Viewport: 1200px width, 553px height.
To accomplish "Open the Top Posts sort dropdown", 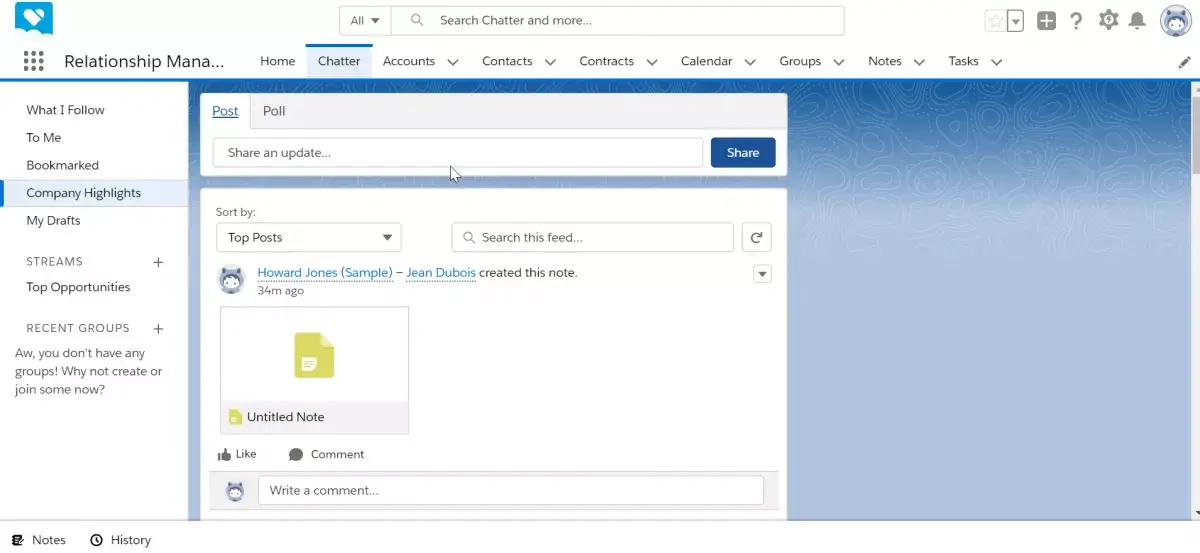I will pos(308,237).
